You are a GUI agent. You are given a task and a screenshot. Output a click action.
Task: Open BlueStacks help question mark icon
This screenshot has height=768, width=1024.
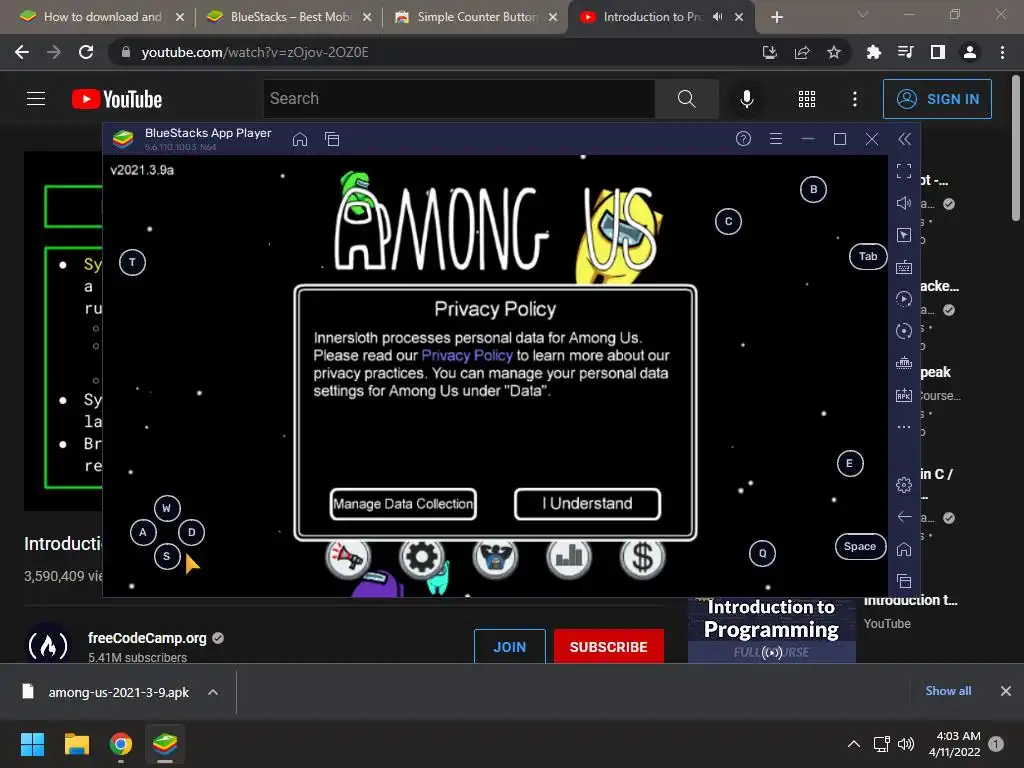click(x=743, y=138)
